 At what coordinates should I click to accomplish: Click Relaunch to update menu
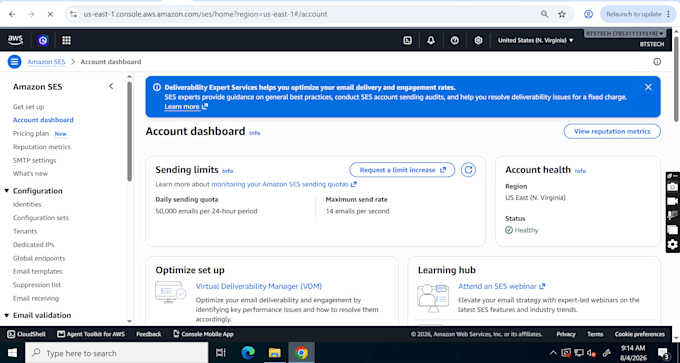click(637, 14)
